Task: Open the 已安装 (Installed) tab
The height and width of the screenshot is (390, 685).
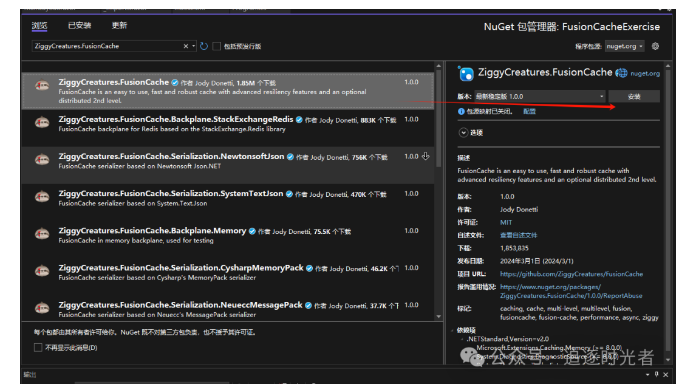Action: point(80,25)
